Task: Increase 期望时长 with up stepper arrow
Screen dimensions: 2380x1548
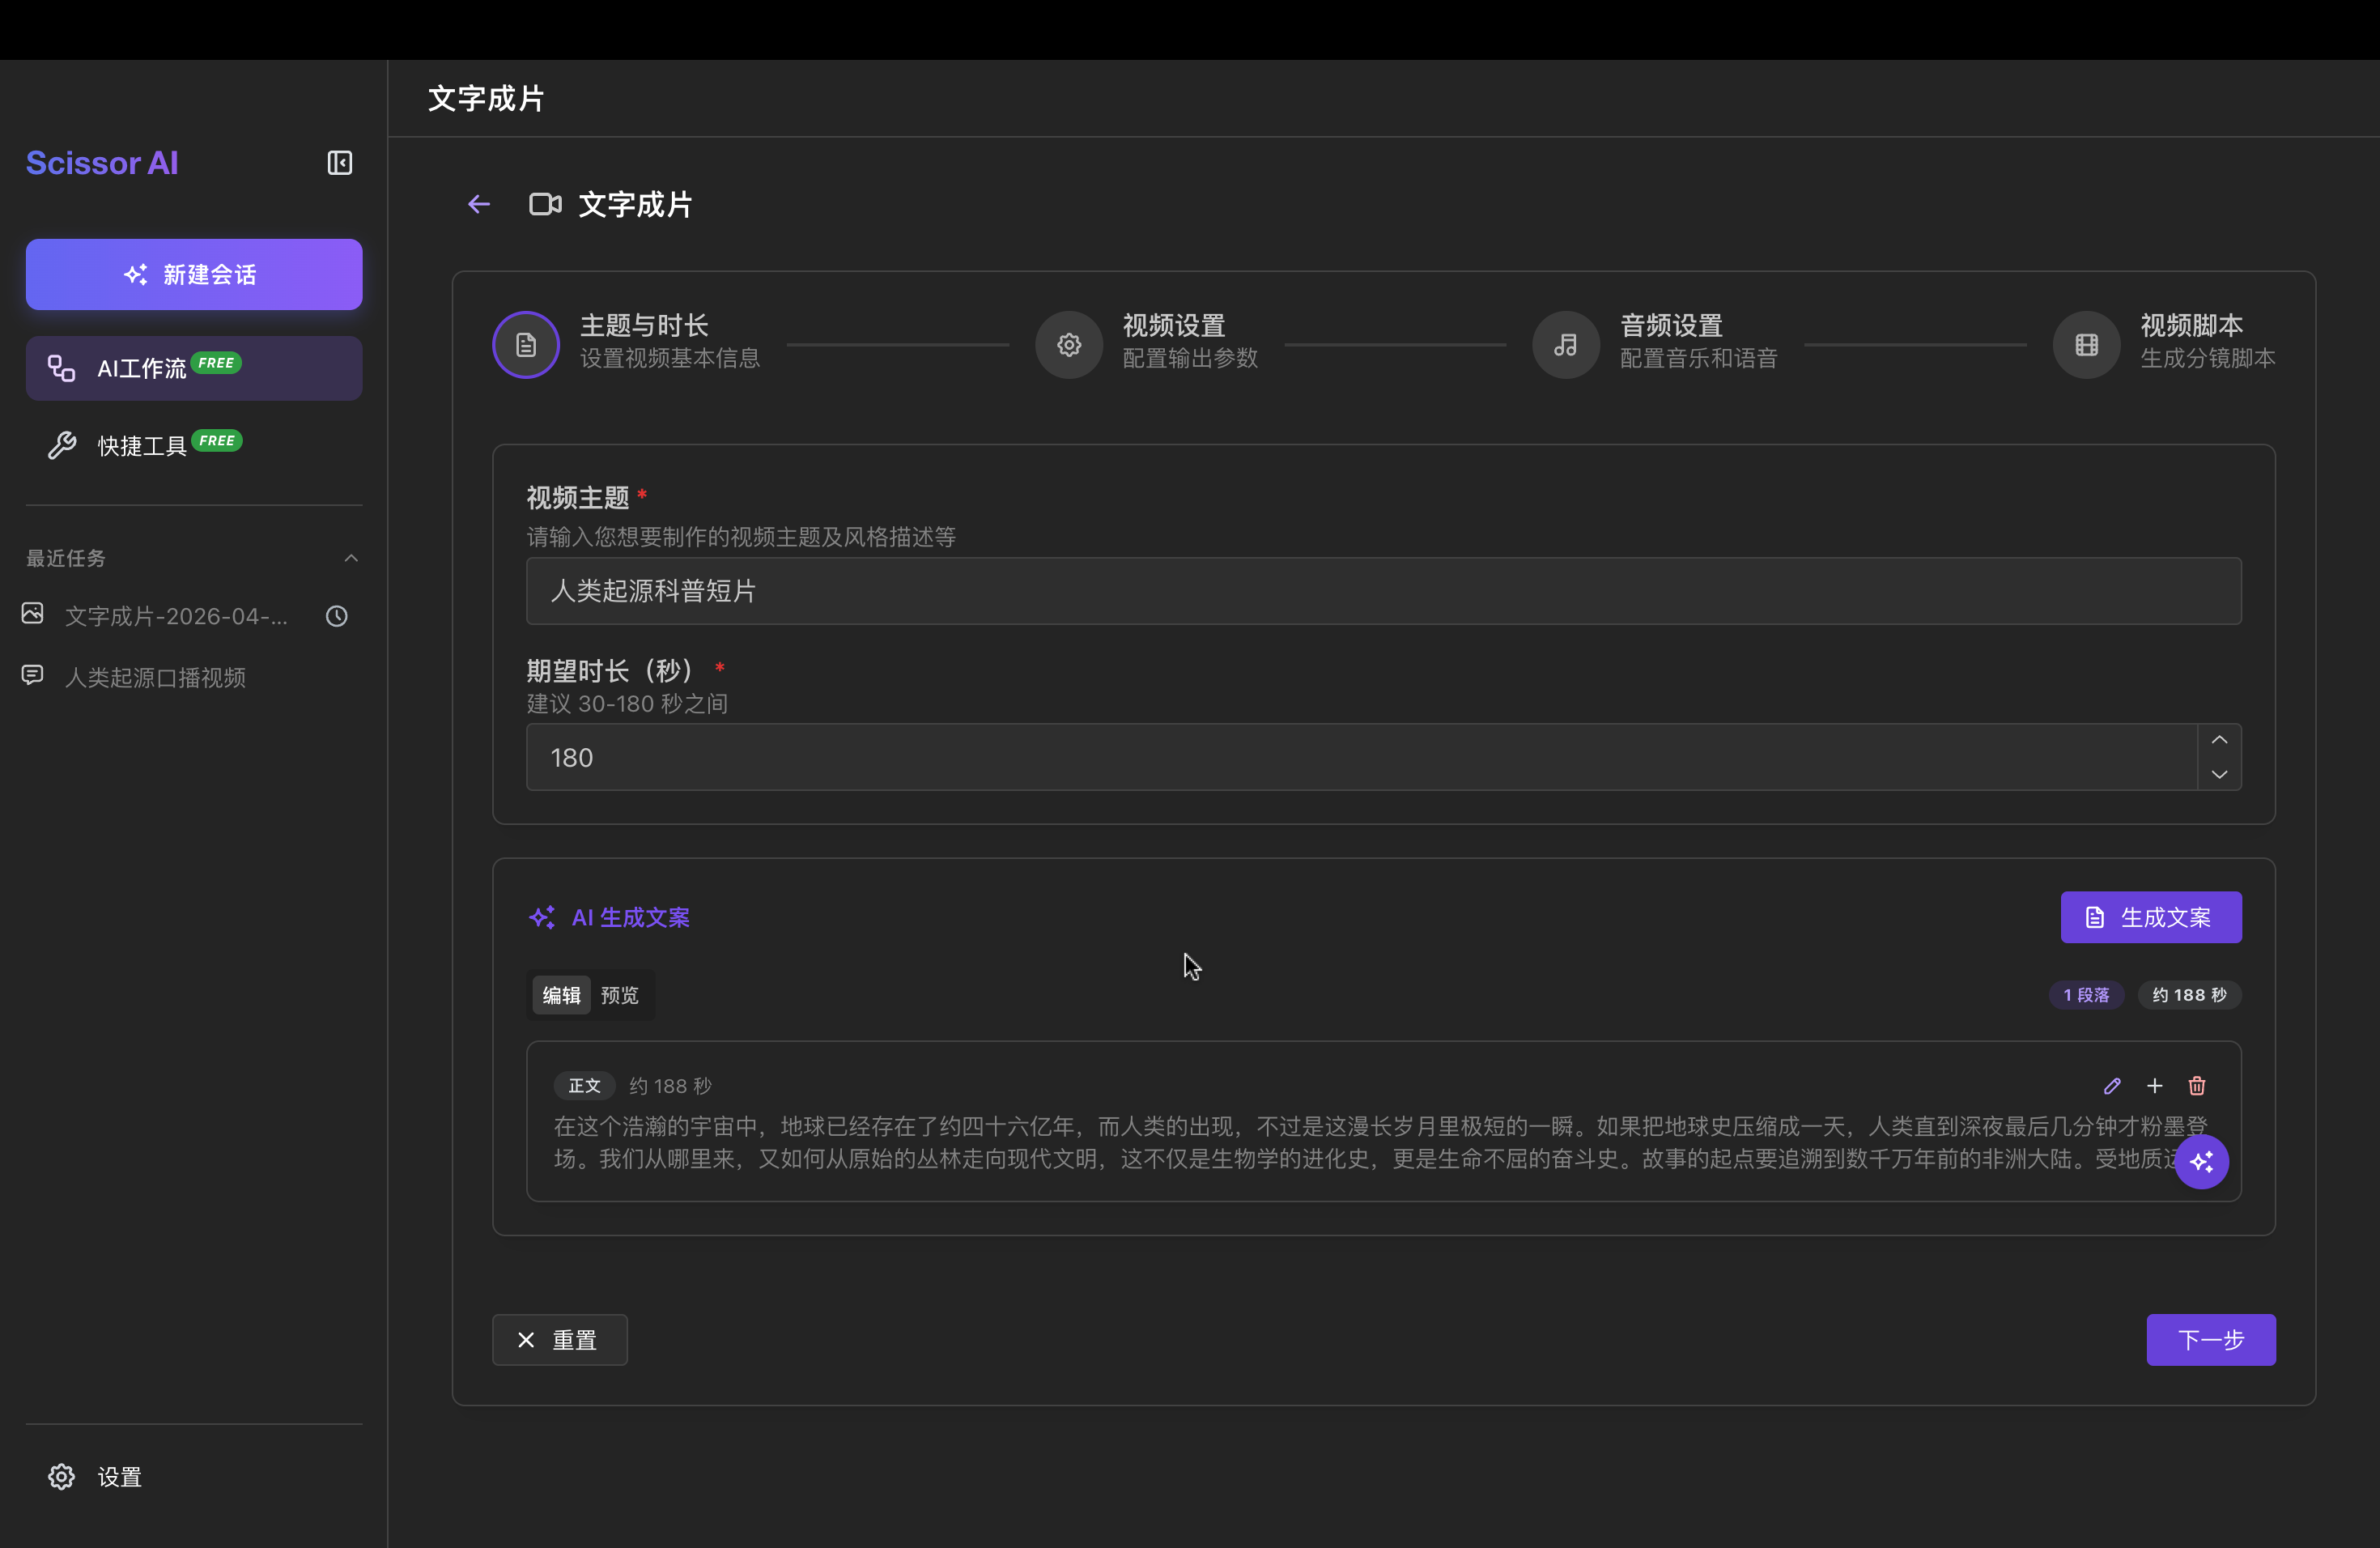Action: click(x=2220, y=739)
